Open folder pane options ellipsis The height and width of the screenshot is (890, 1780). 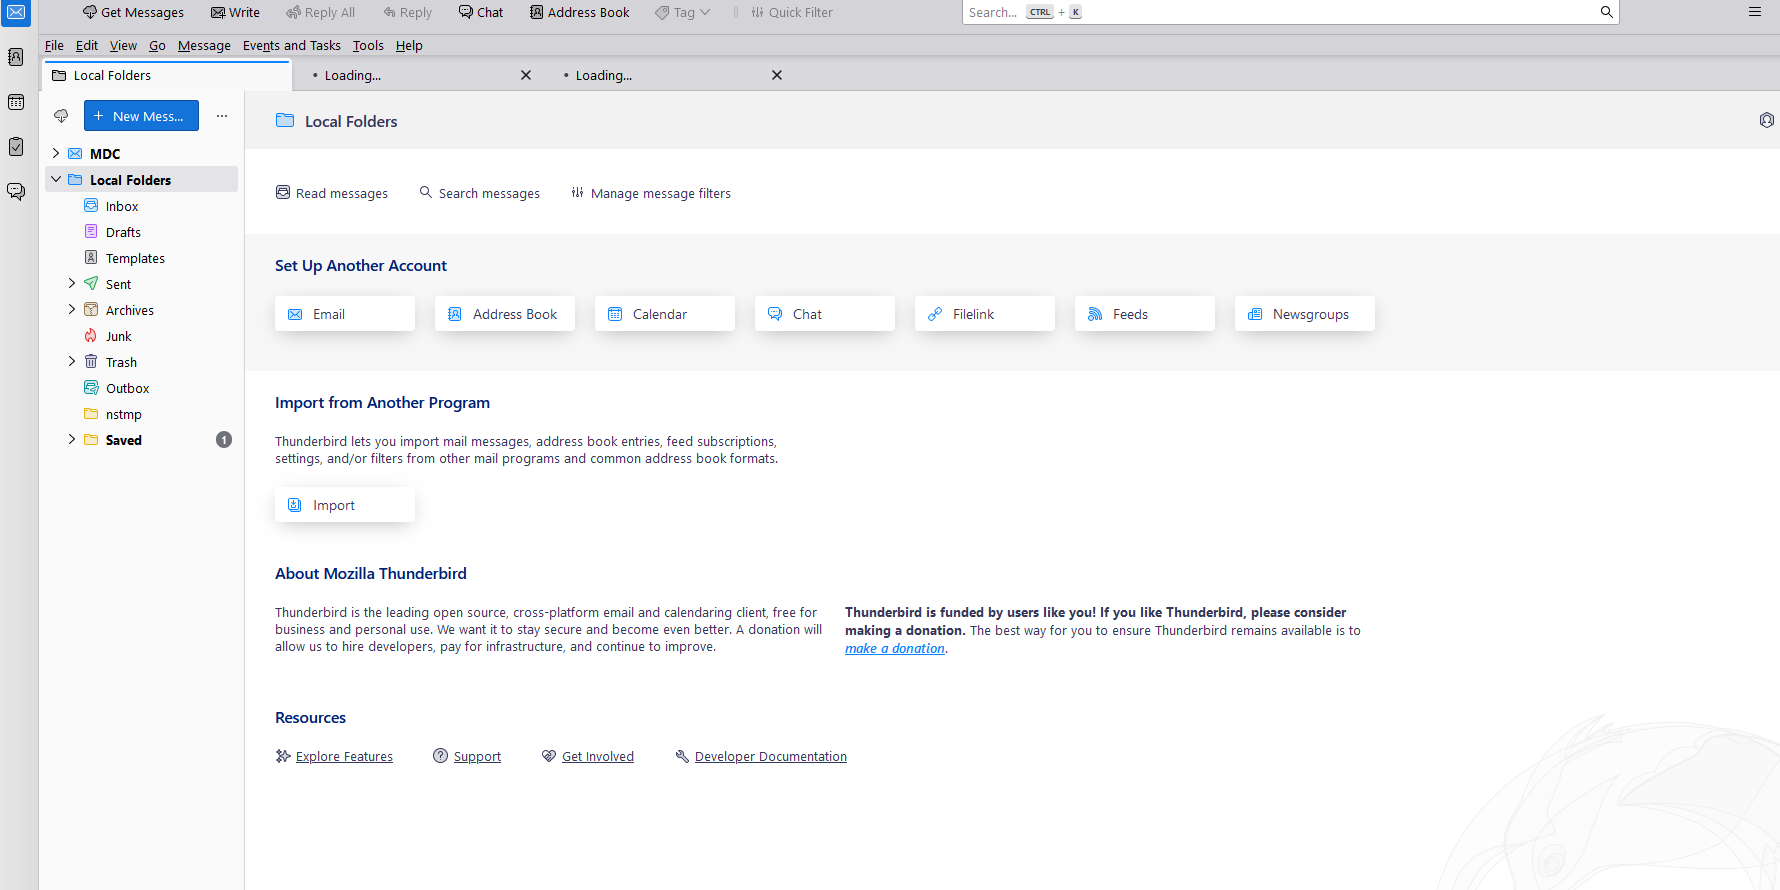pyautogui.click(x=222, y=116)
